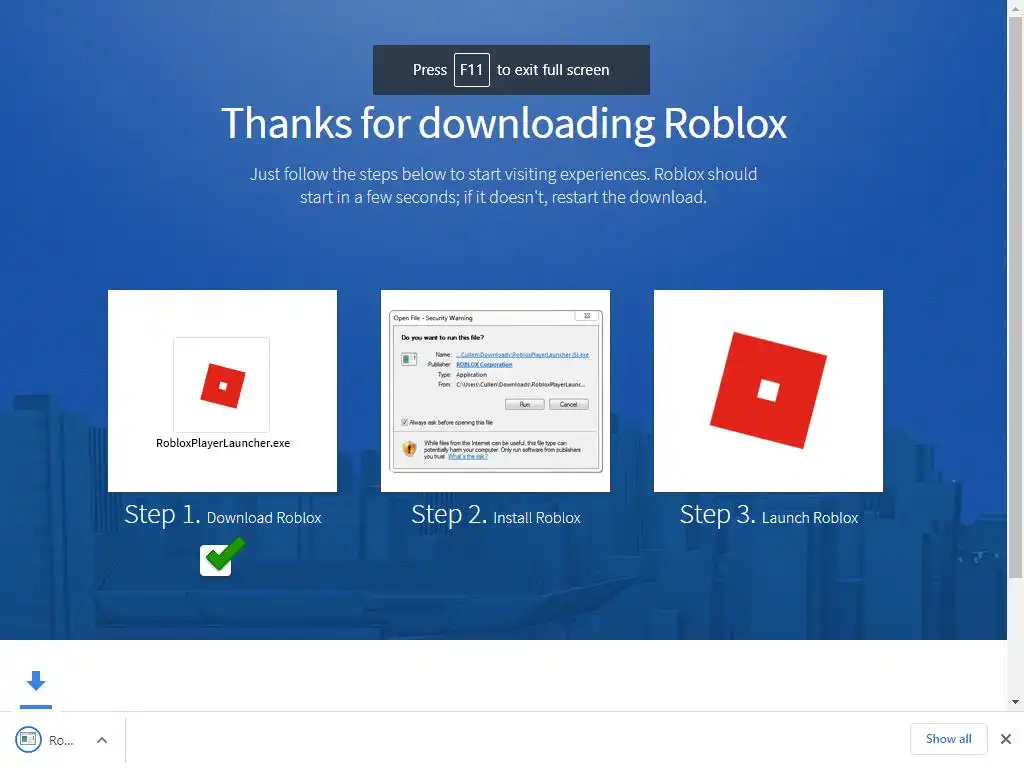Click the Step 2 security warning thumbnail
Screen dimensions: 1024x768
point(495,391)
